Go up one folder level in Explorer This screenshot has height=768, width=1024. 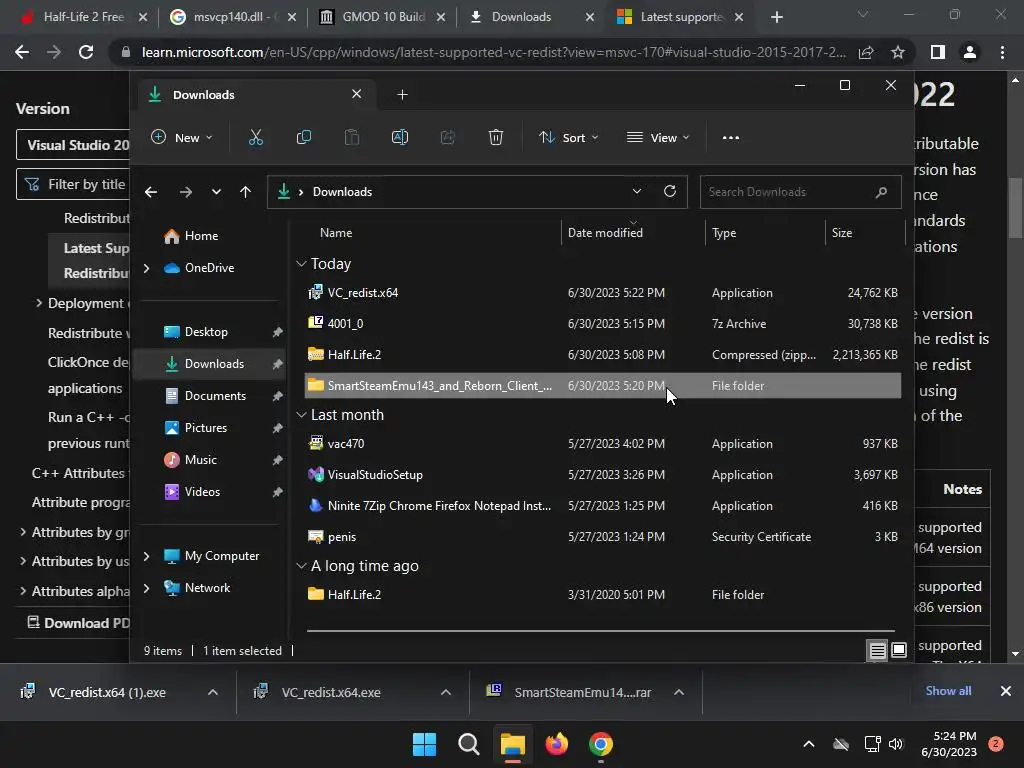(x=246, y=192)
